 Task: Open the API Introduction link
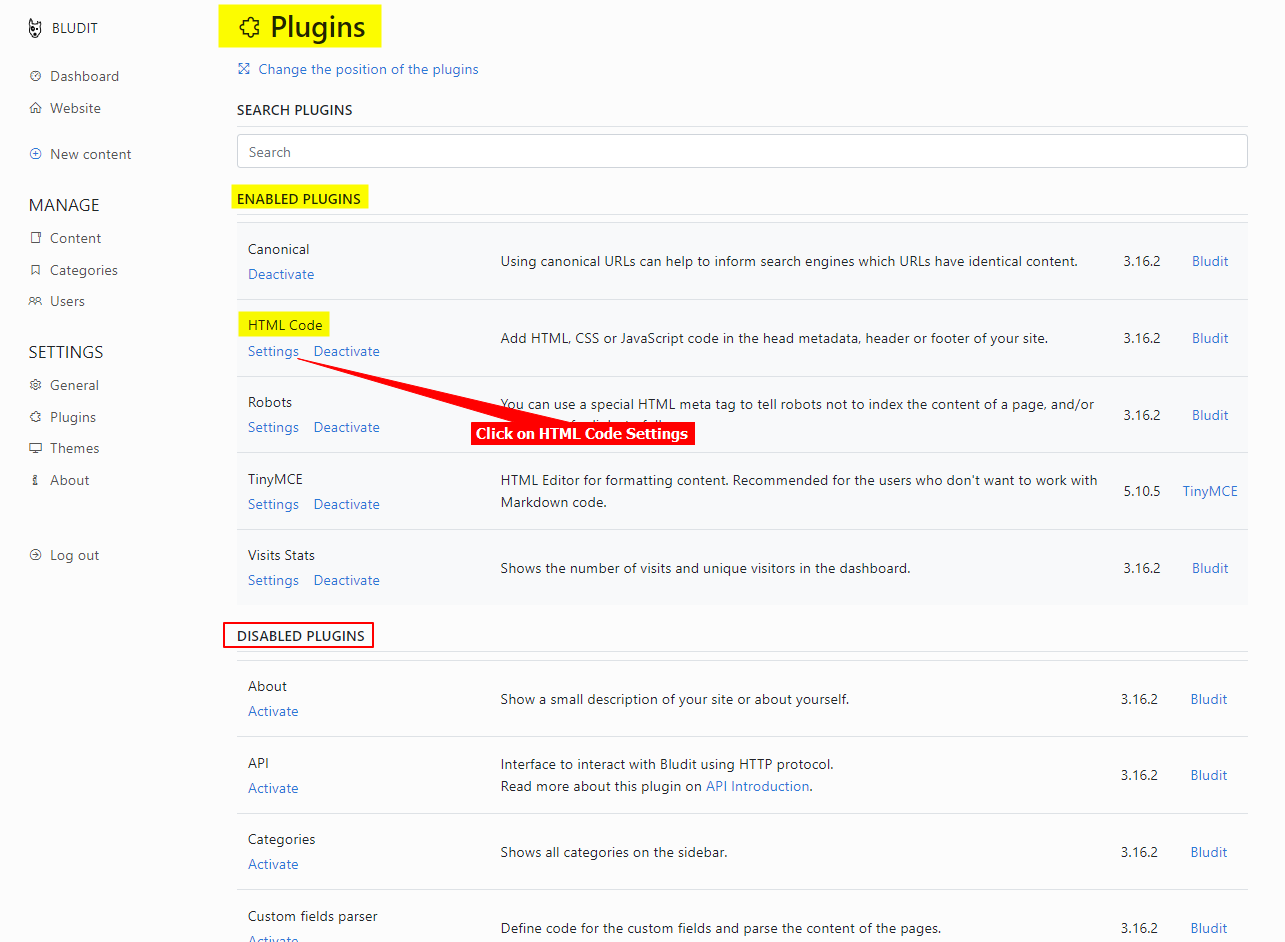pos(757,786)
